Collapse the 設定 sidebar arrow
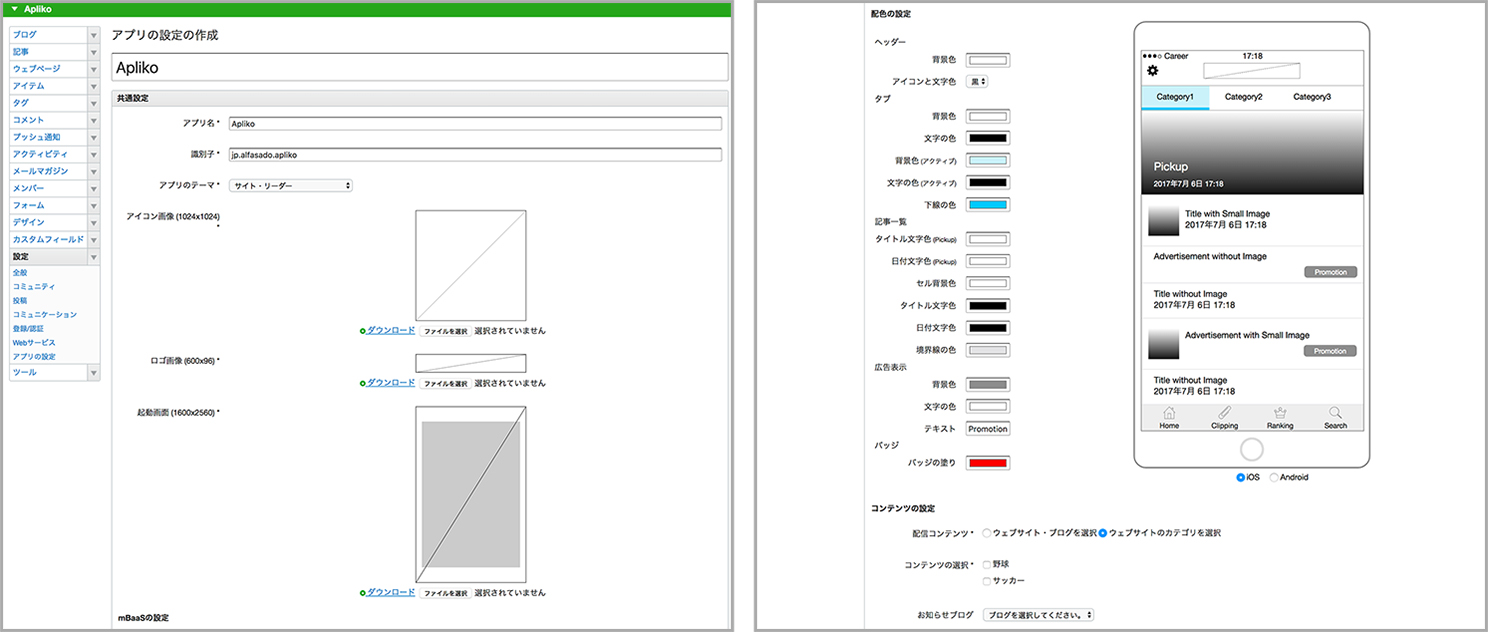1488x632 pixels. [93, 257]
